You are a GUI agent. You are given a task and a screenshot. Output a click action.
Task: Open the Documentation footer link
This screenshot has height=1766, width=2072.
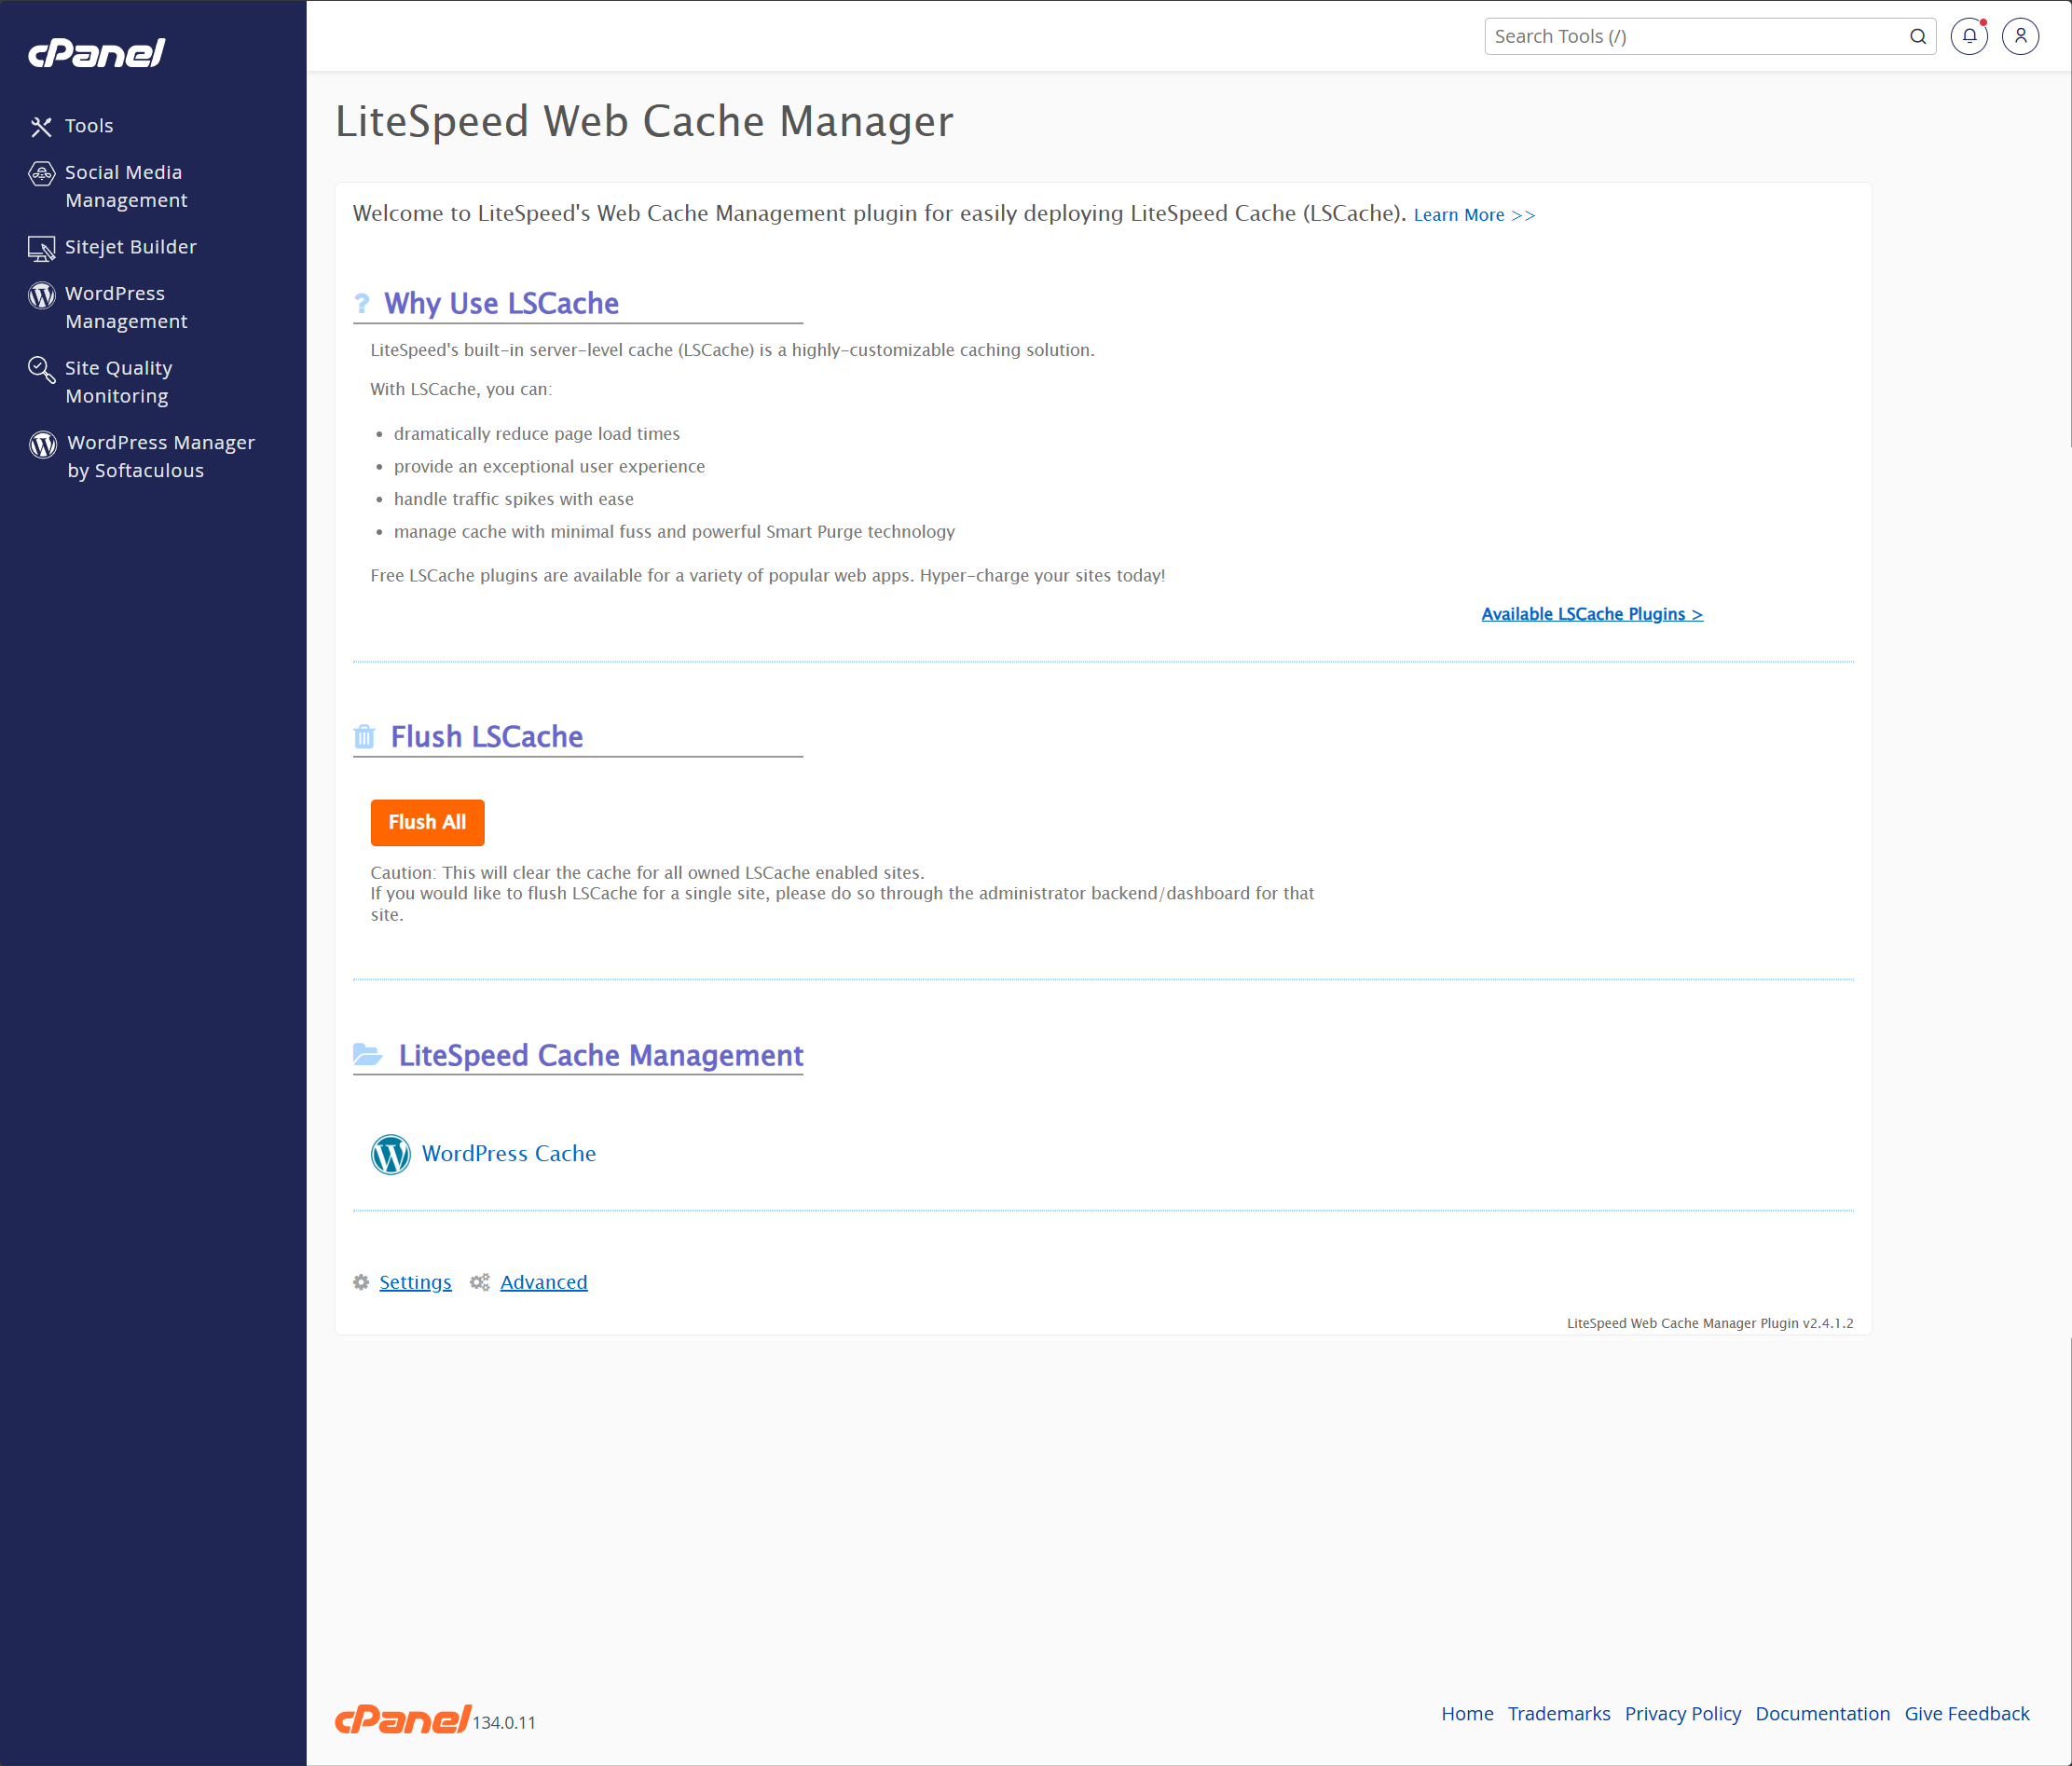(1822, 1714)
